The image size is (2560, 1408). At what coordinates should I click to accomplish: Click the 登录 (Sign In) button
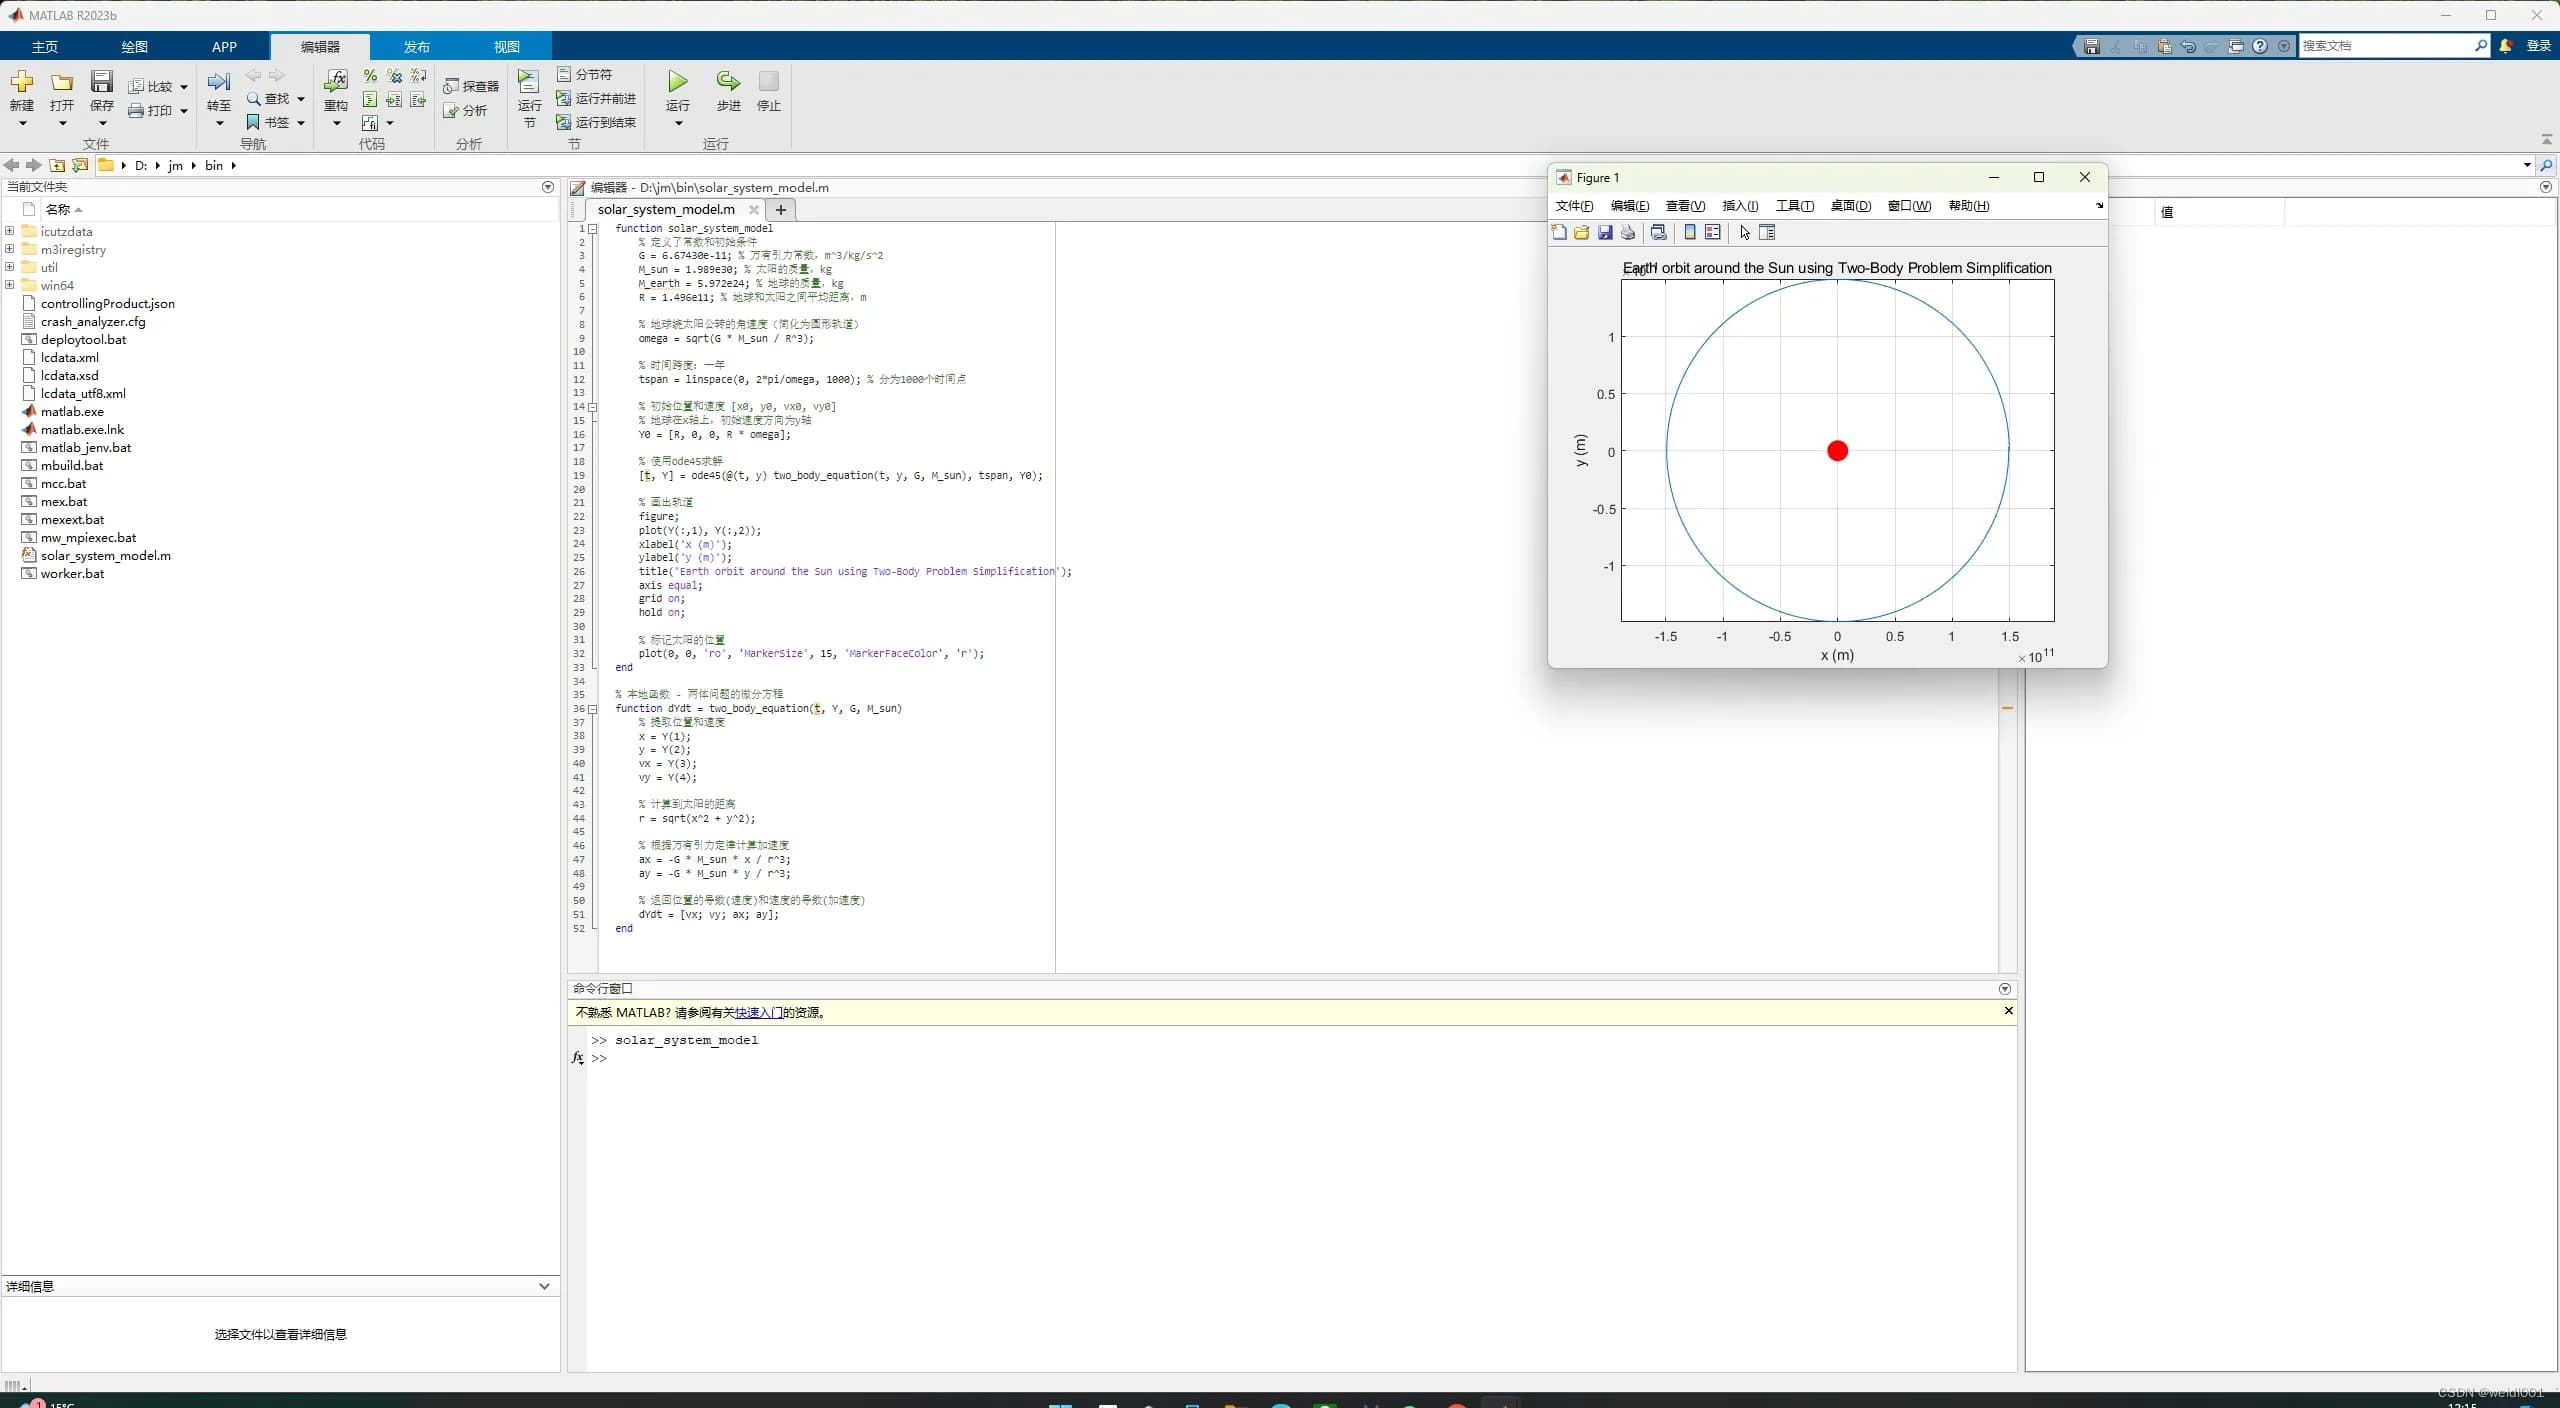pos(2538,46)
